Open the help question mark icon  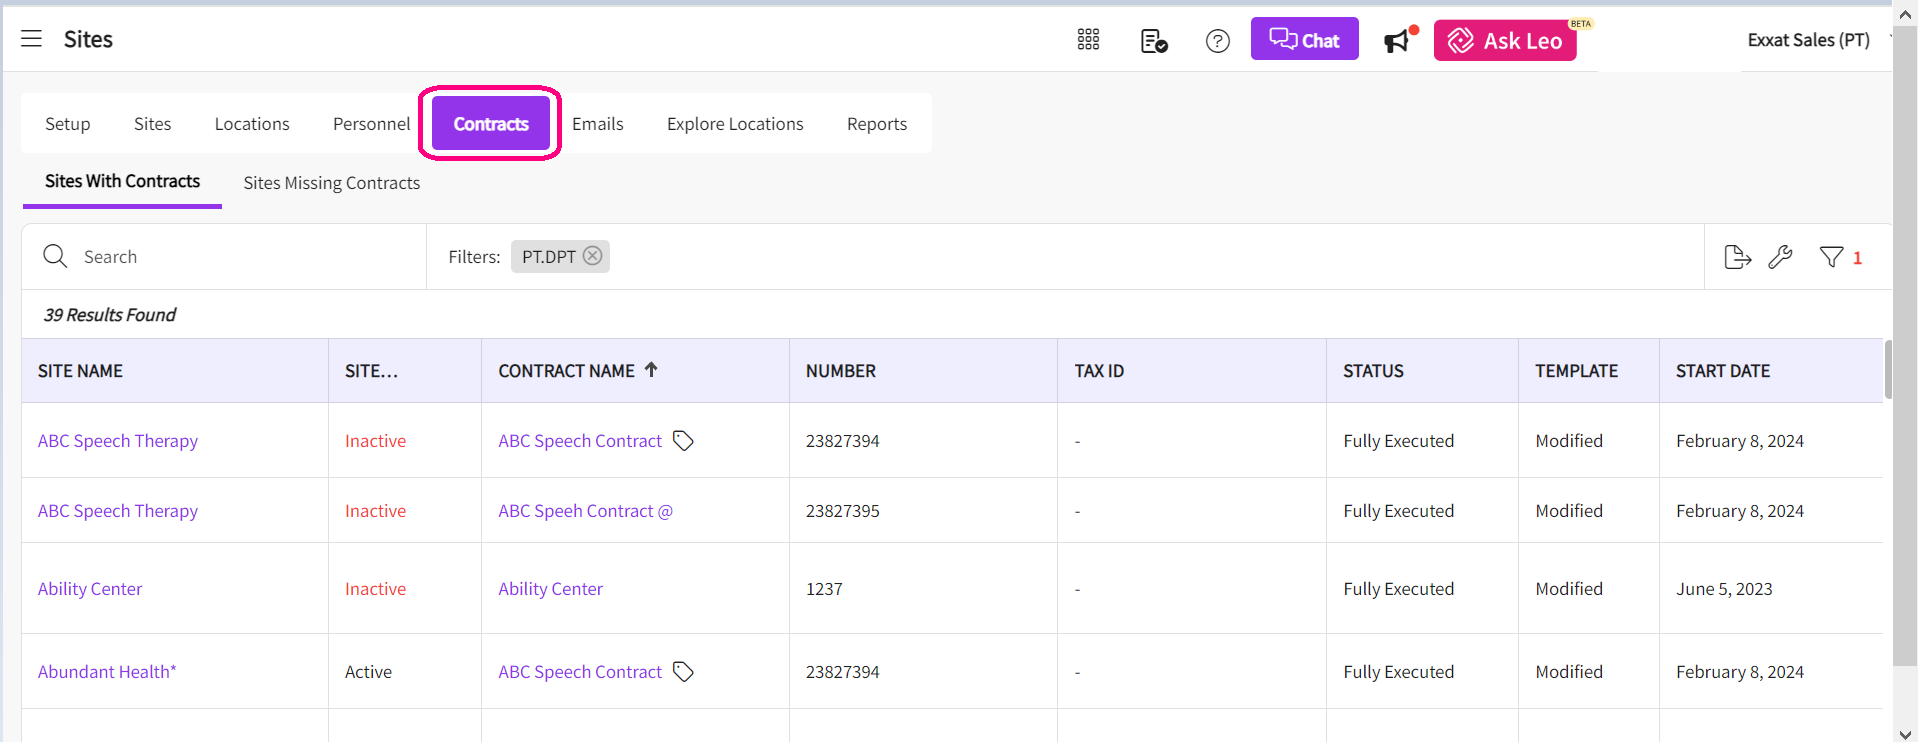point(1217,41)
